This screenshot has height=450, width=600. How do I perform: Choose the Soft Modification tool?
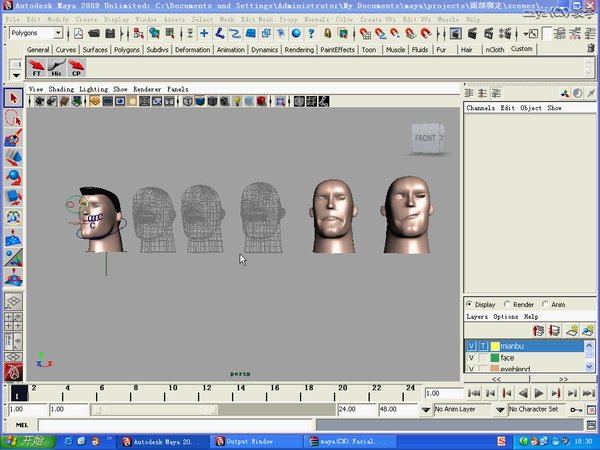point(13,238)
